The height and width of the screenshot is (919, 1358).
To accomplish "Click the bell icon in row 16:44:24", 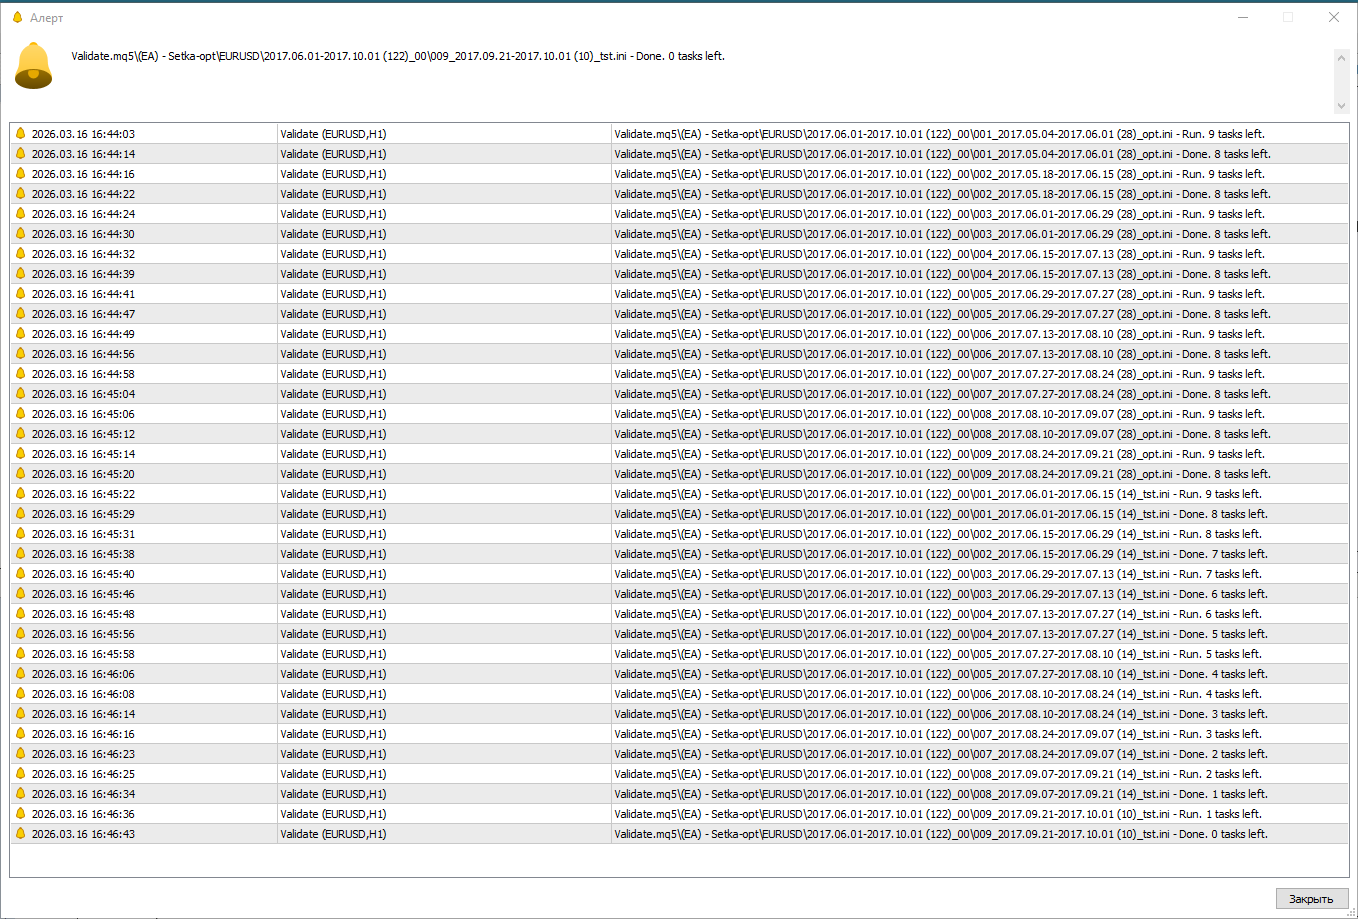I will pos(20,214).
